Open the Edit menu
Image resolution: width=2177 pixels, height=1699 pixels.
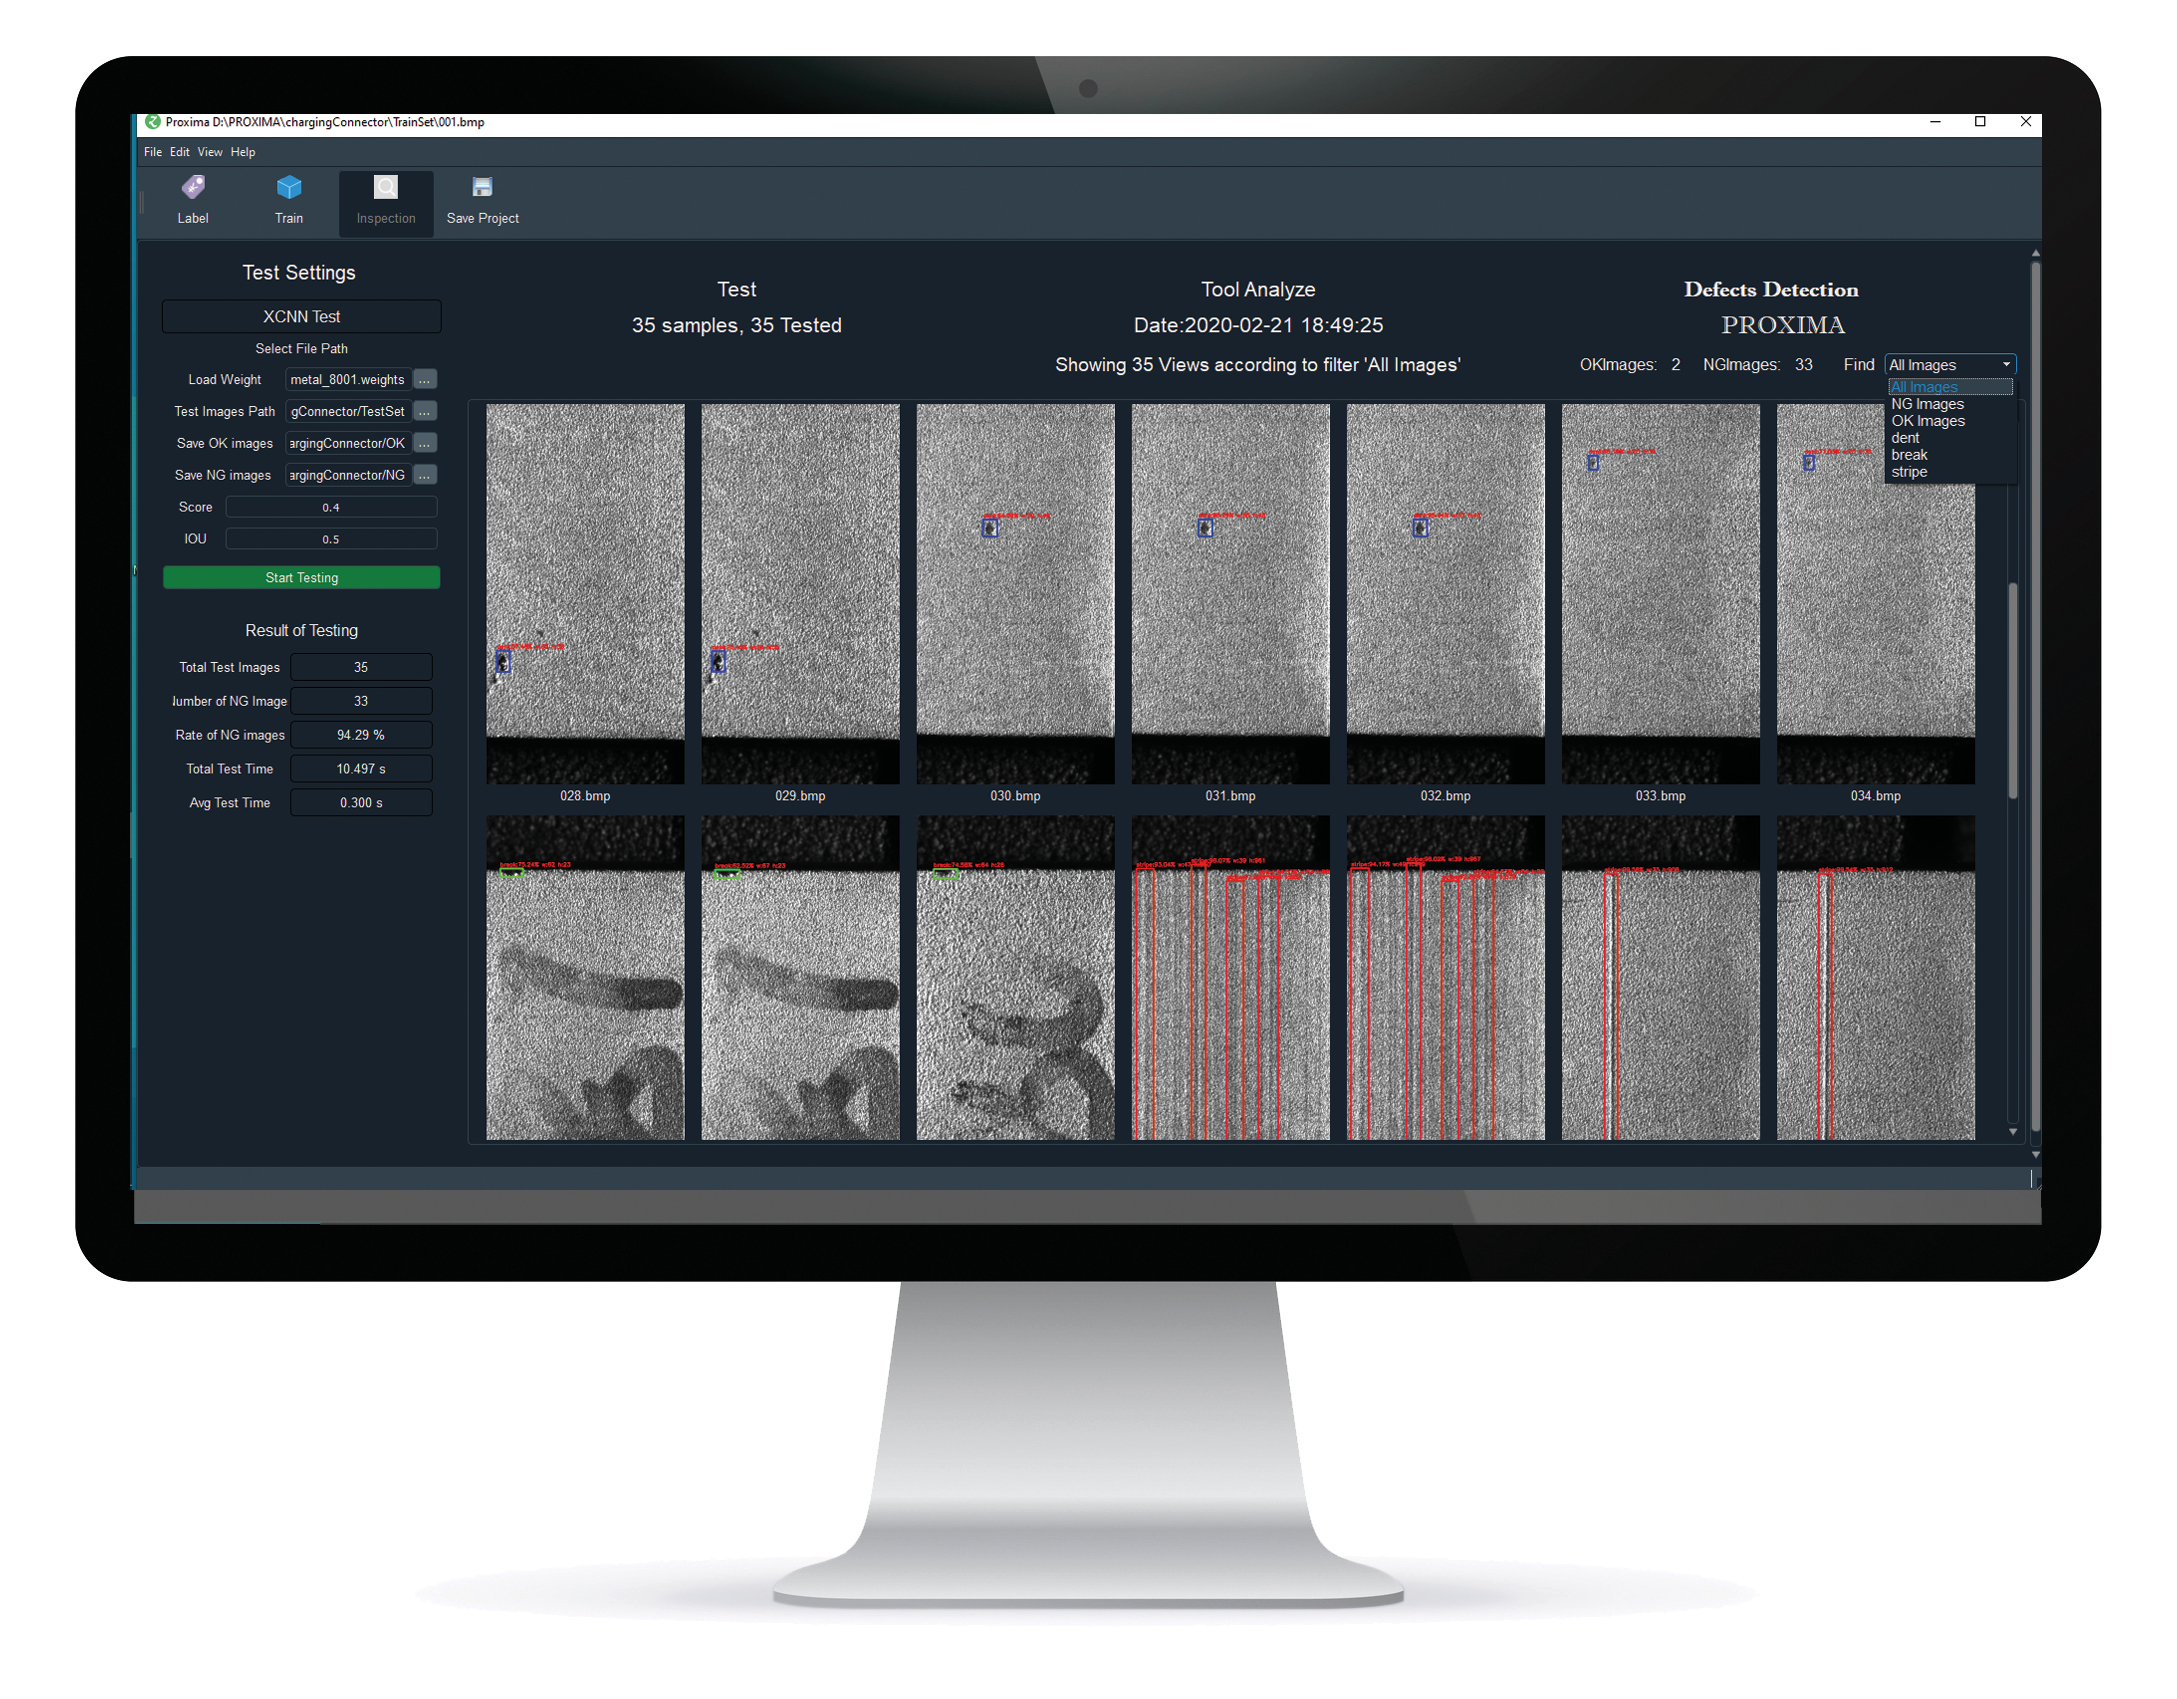tap(180, 152)
